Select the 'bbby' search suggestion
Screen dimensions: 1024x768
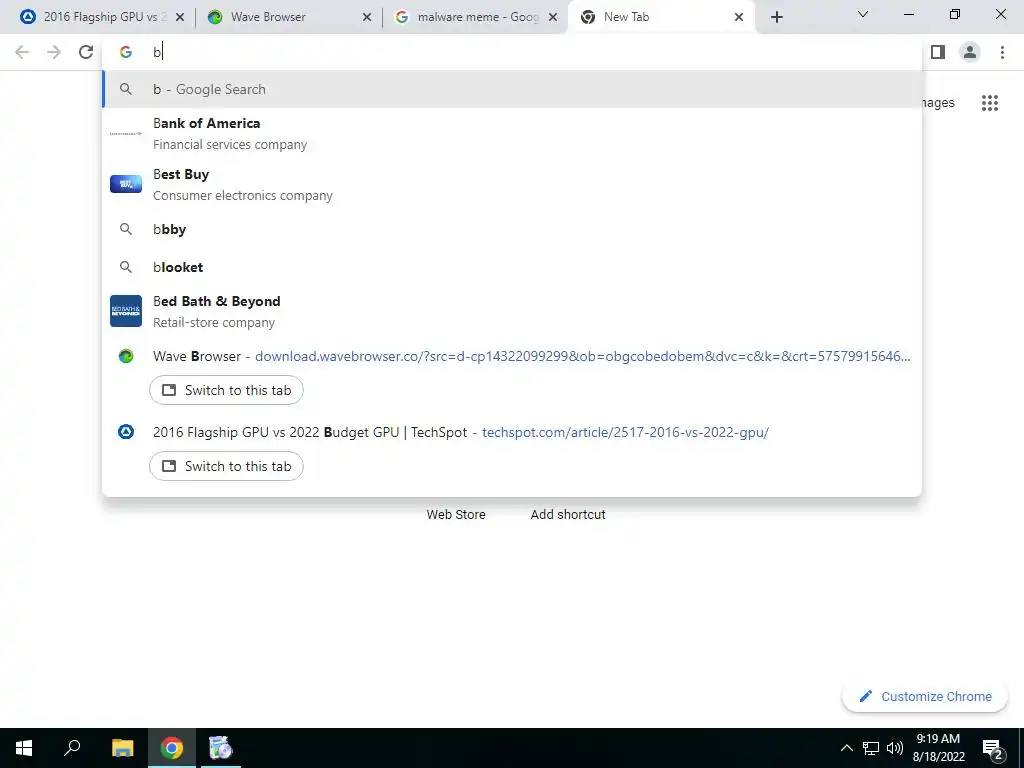point(512,229)
